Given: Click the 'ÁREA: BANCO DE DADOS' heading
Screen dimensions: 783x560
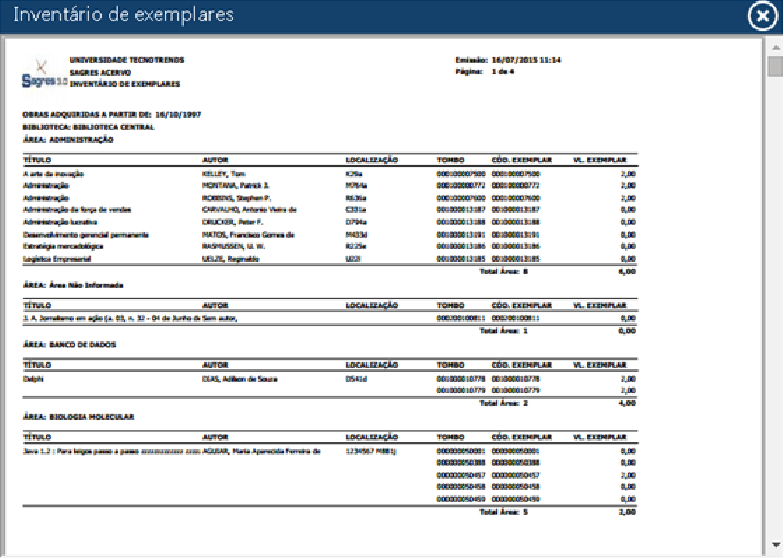Looking at the screenshot, I should coord(70,344).
